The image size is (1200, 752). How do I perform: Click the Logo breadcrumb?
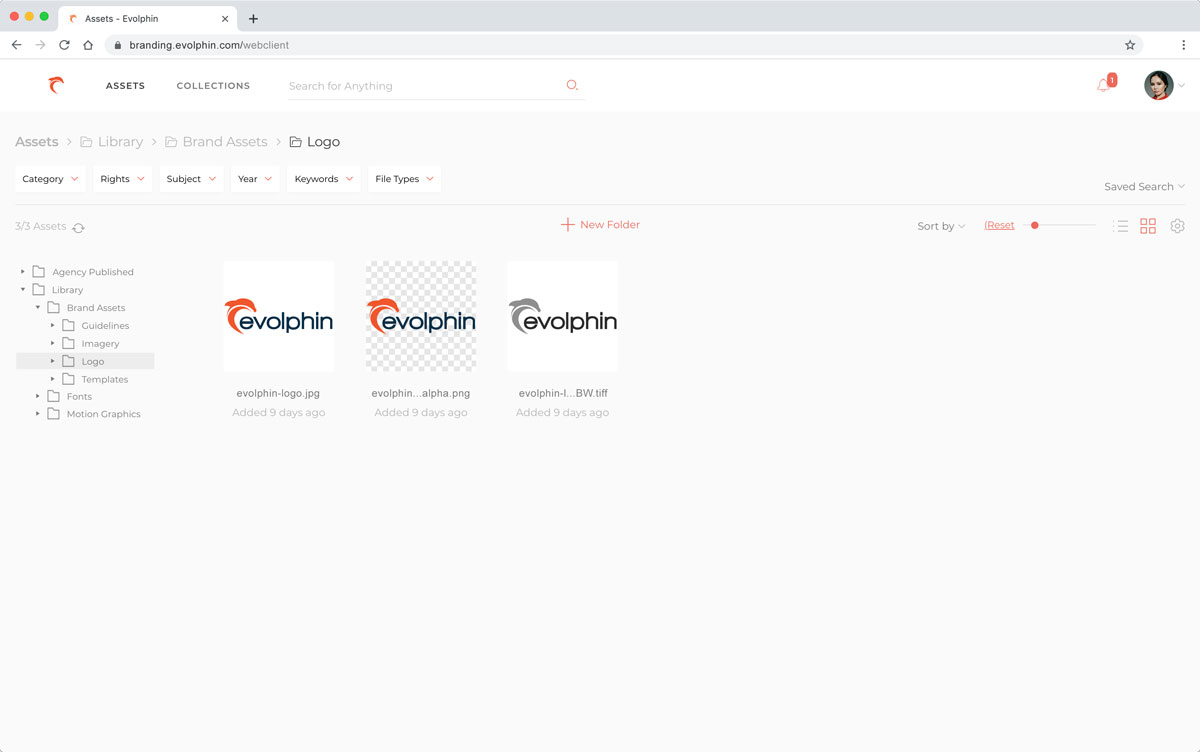[315, 142]
